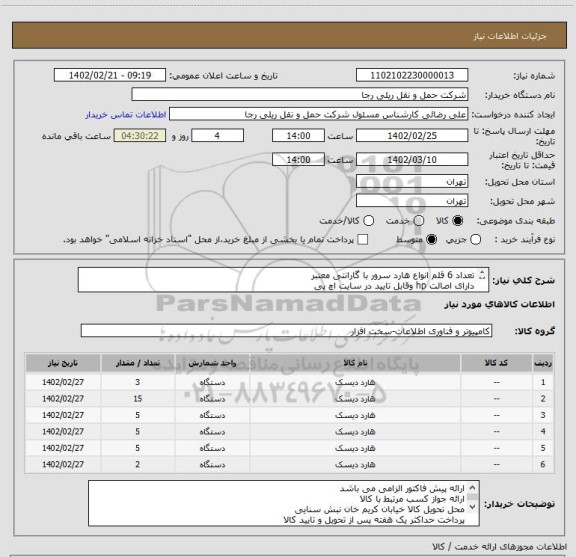Viewport: 576px width, 557px height.
Task: Select the جزیی purchase type radio
Action: [x=475, y=240]
